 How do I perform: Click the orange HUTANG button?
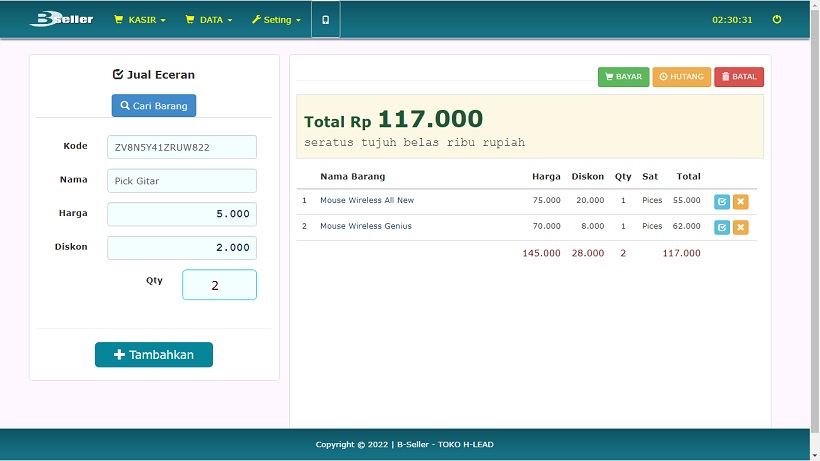[681, 77]
